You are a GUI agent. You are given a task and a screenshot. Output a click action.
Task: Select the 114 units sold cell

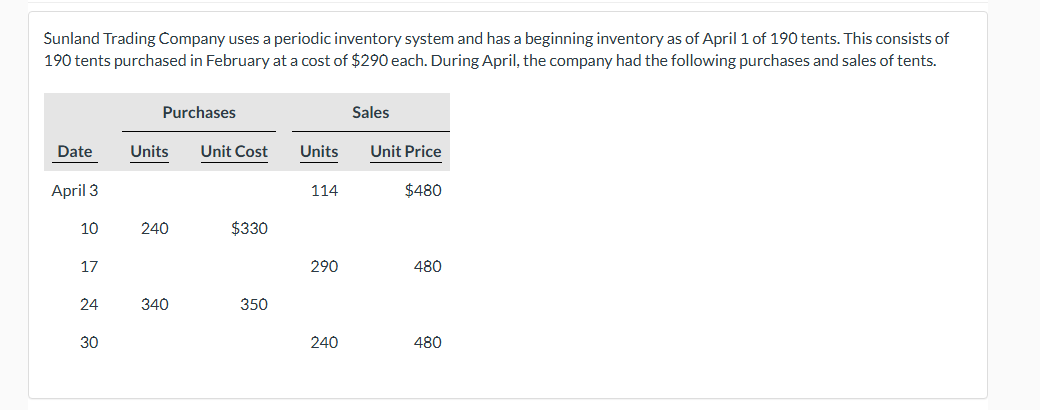click(324, 190)
